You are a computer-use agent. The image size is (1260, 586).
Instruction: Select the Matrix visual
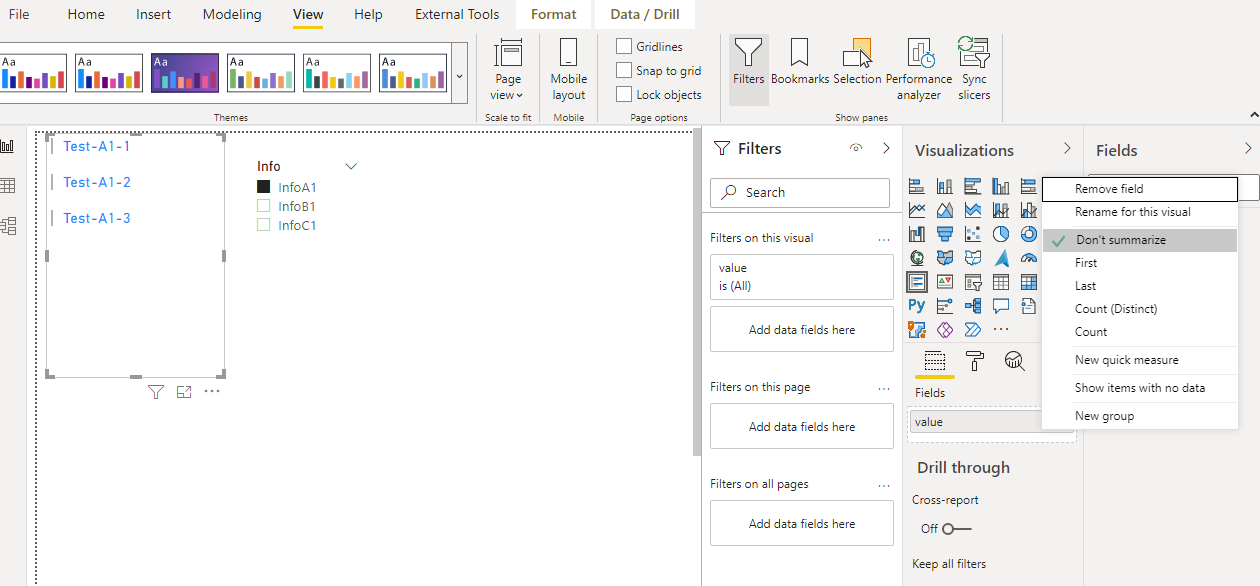click(1029, 282)
